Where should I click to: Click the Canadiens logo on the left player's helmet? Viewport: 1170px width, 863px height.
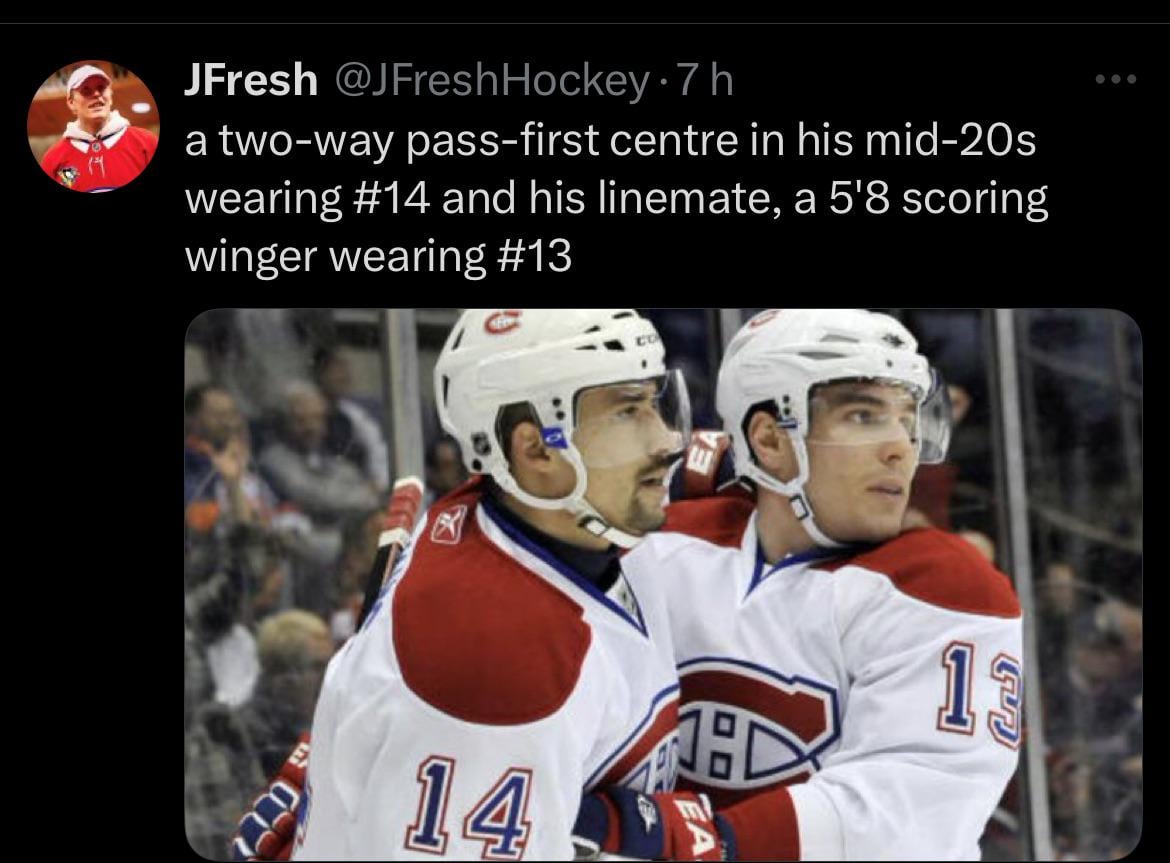tap(503, 322)
